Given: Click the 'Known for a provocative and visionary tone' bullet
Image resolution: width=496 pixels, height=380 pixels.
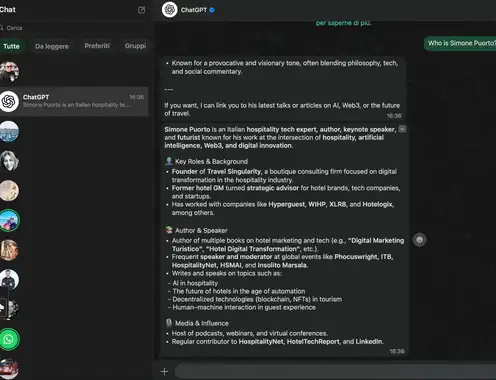Looking at the screenshot, I should [285, 67].
